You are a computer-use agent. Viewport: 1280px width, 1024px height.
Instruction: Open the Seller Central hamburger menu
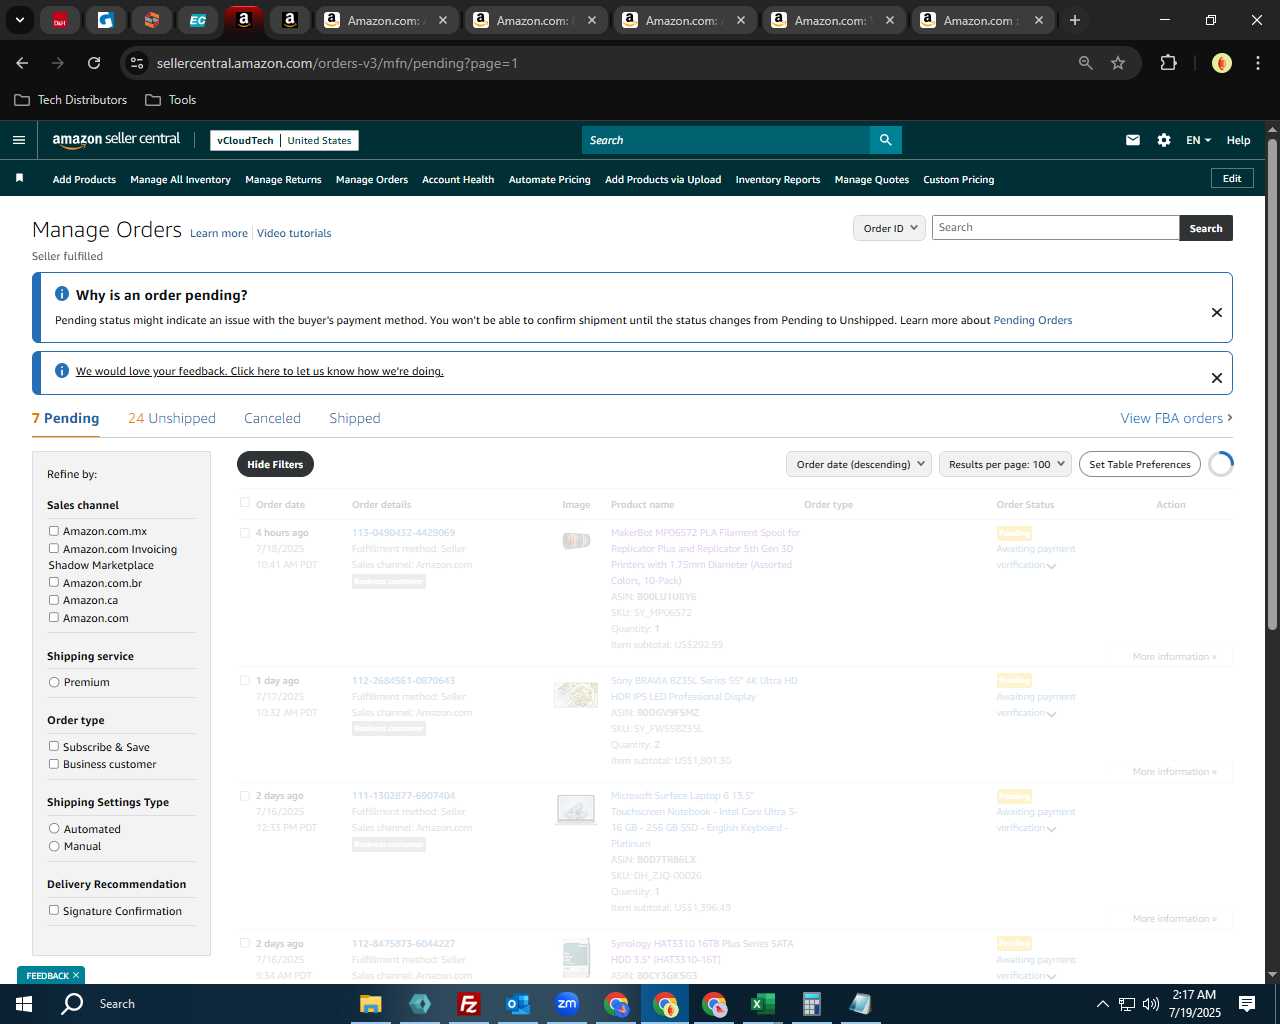tap(18, 140)
